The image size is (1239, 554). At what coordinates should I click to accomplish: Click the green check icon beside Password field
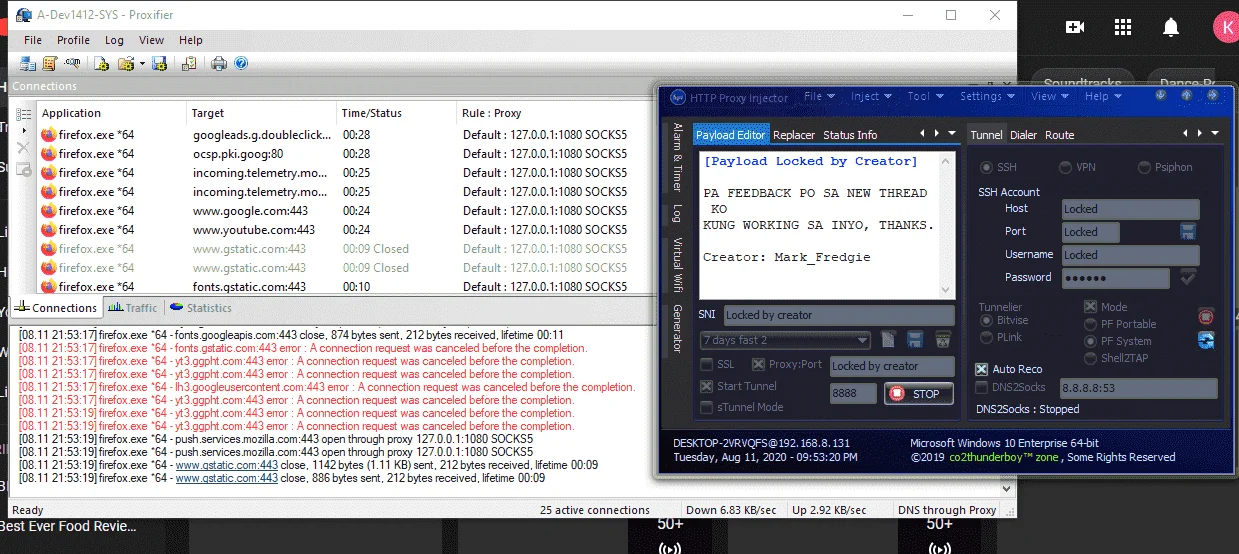tap(1188, 277)
